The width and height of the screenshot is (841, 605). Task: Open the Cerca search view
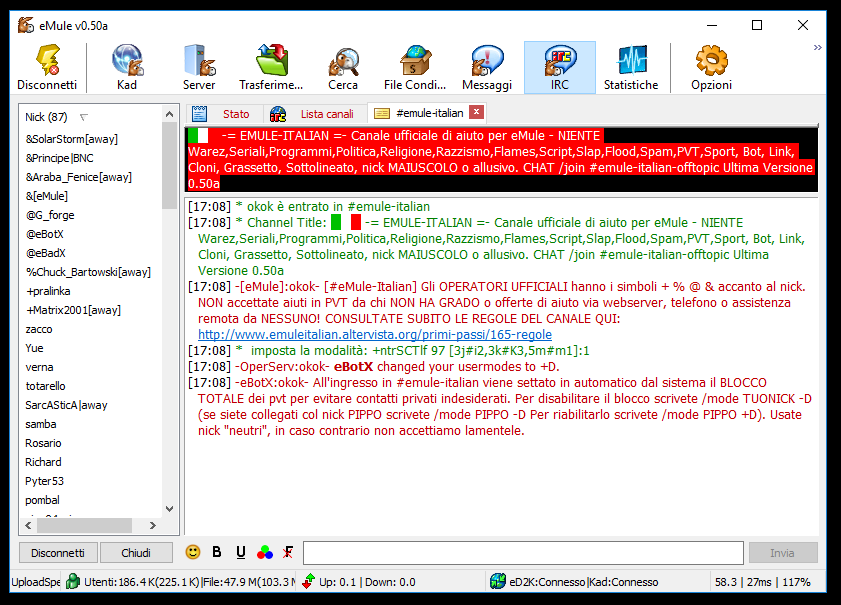pos(343,68)
